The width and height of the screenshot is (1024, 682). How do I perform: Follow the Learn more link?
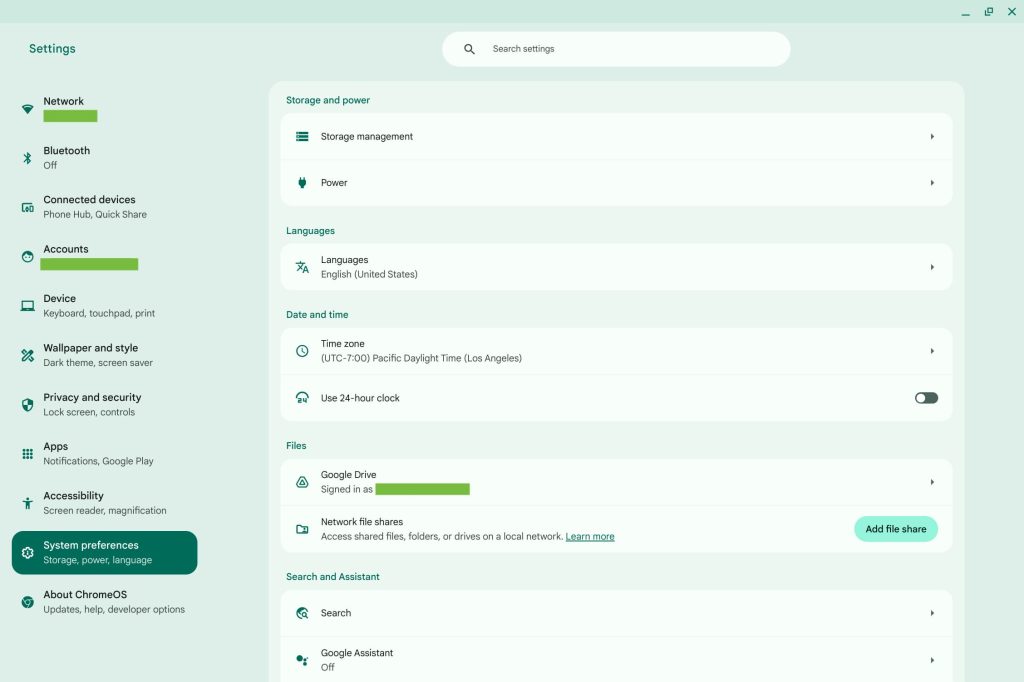(590, 537)
